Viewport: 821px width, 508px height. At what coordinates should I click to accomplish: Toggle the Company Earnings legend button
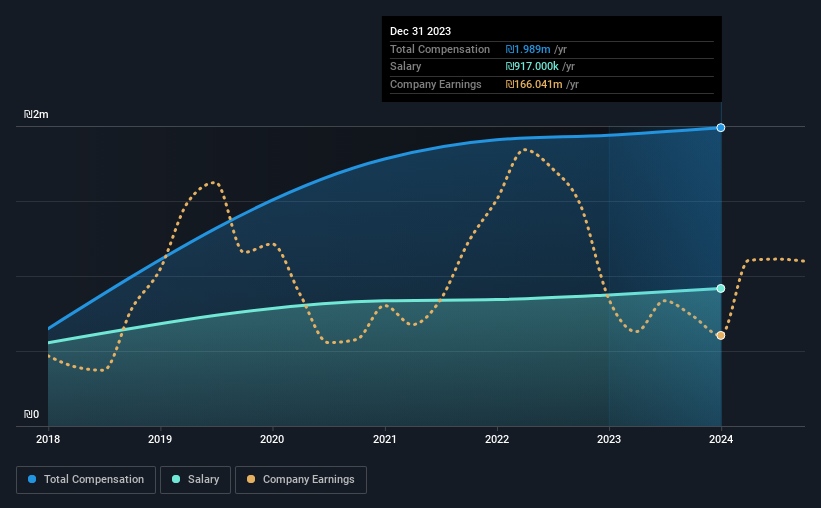tap(301, 480)
